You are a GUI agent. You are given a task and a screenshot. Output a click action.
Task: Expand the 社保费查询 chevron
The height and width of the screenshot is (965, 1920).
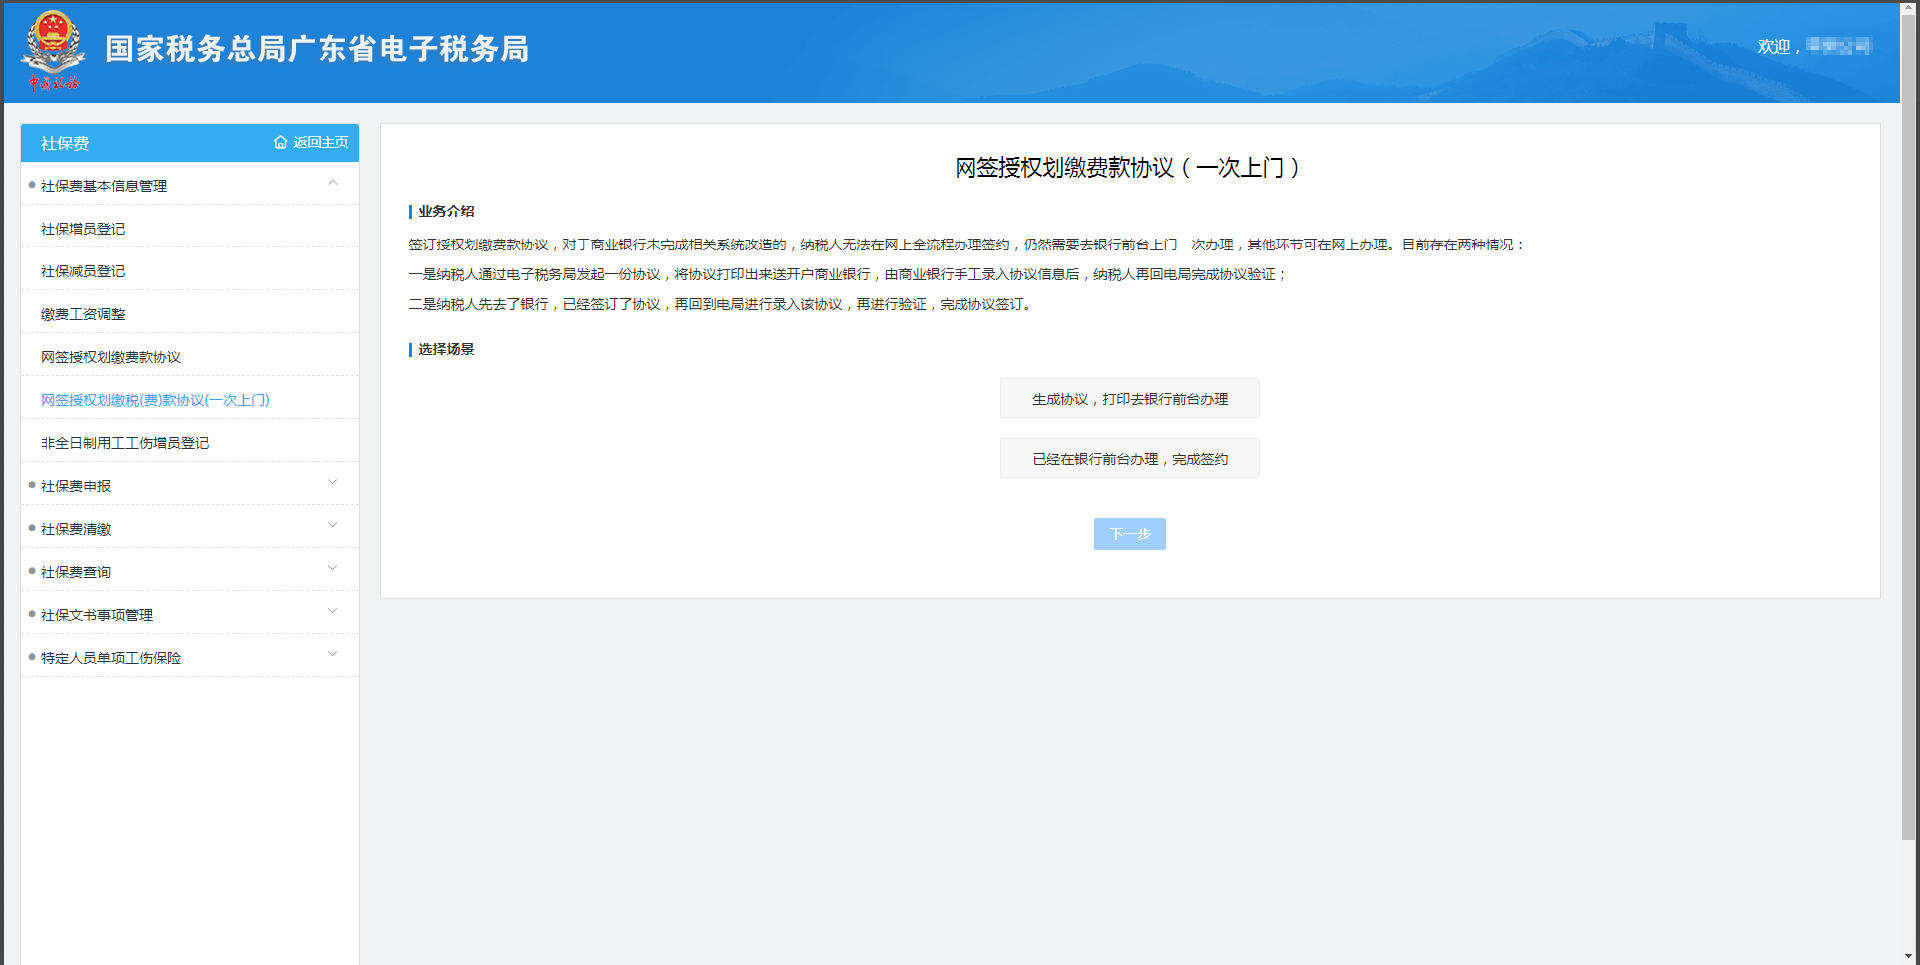(x=333, y=570)
